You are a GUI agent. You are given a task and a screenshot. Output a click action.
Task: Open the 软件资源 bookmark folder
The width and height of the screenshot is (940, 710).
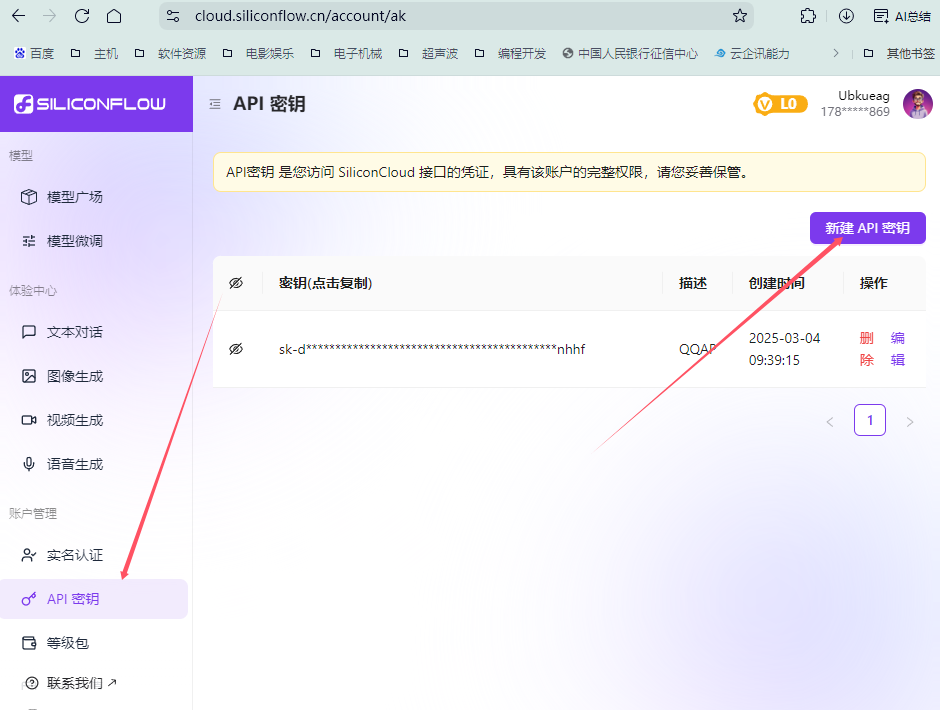pyautogui.click(x=170, y=53)
